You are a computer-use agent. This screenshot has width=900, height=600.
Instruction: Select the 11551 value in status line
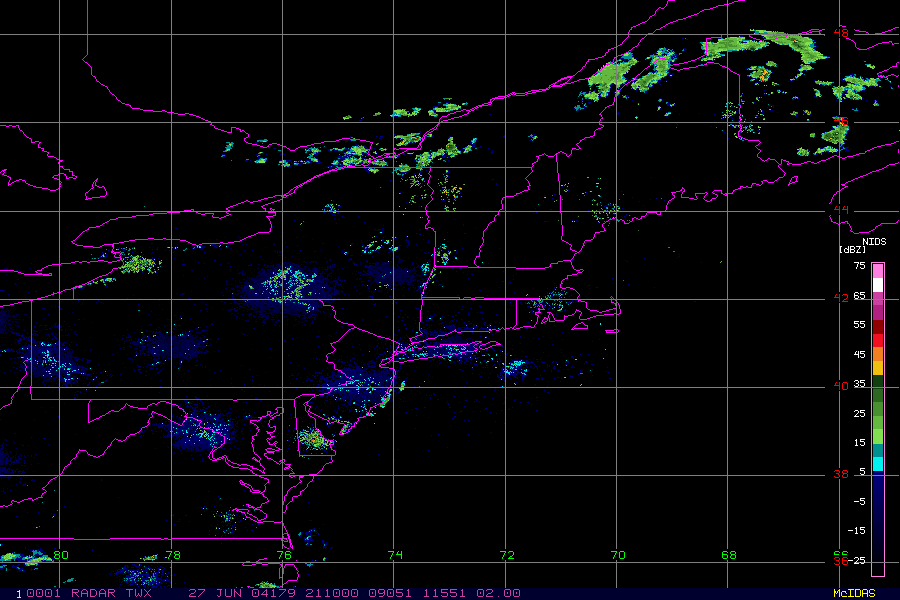pos(444,593)
